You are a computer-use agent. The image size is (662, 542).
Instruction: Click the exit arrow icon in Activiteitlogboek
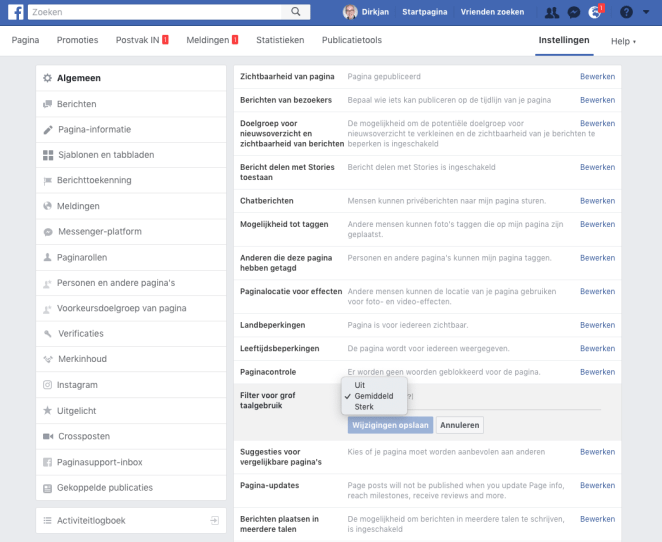(x=214, y=520)
